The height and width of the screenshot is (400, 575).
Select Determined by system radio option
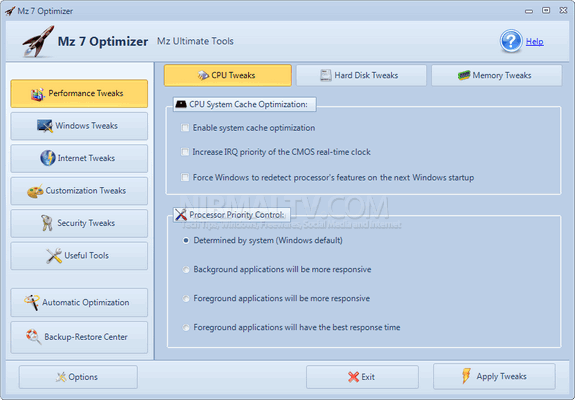point(186,241)
